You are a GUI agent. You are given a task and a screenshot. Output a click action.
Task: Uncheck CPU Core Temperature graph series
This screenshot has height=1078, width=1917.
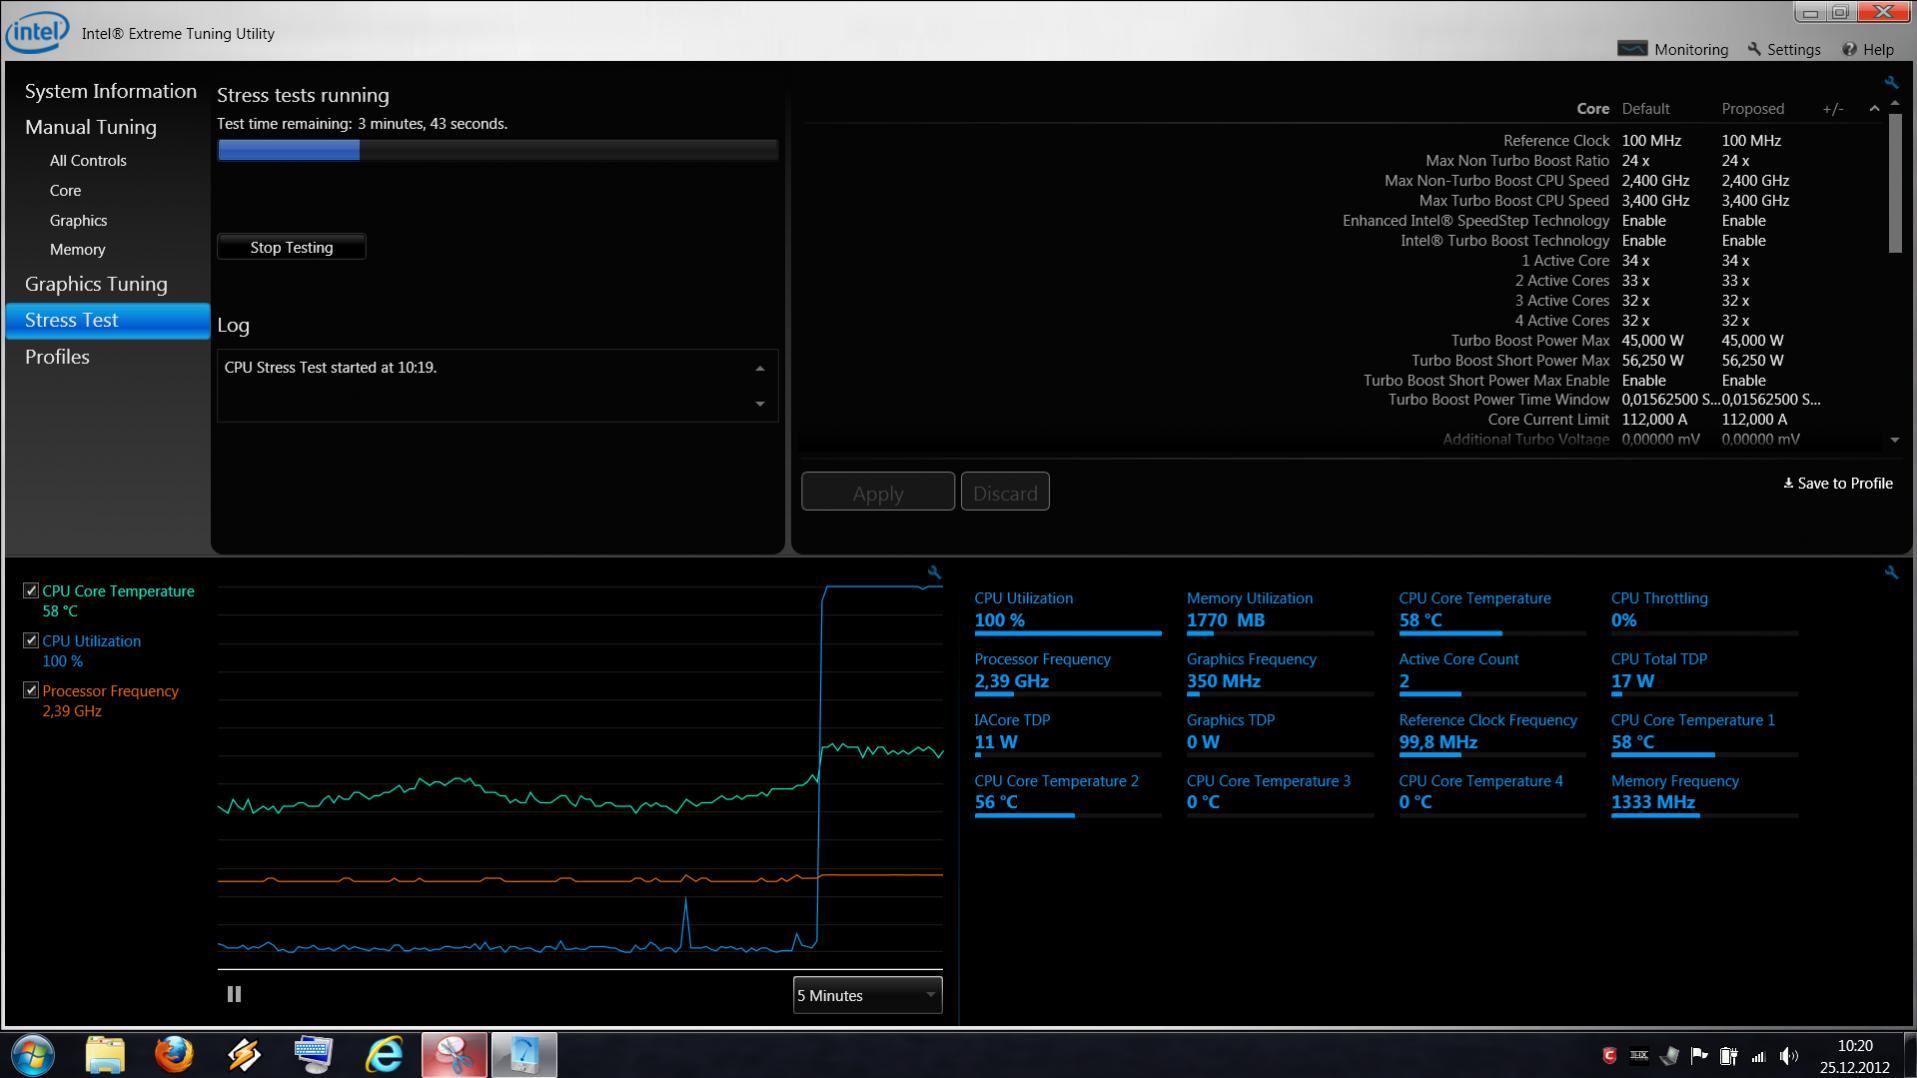(31, 591)
